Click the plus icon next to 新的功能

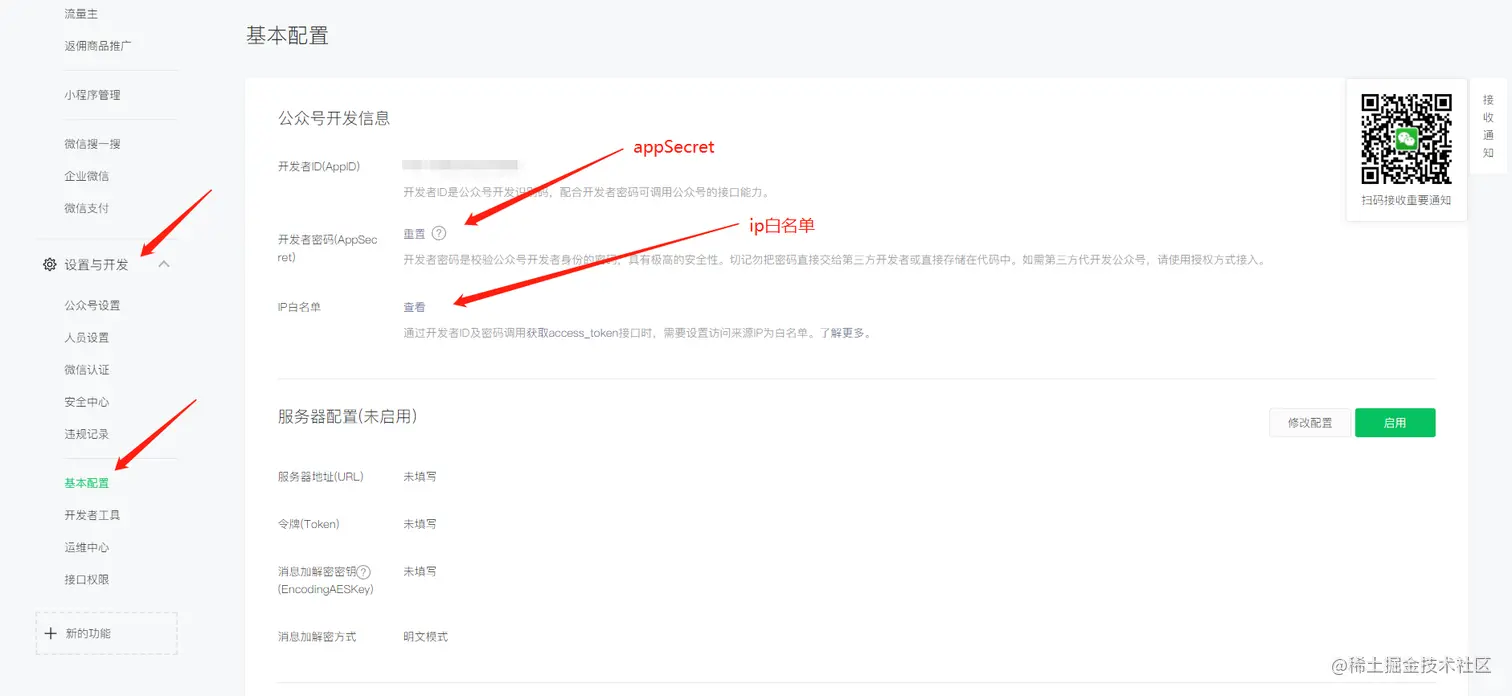click(51, 633)
